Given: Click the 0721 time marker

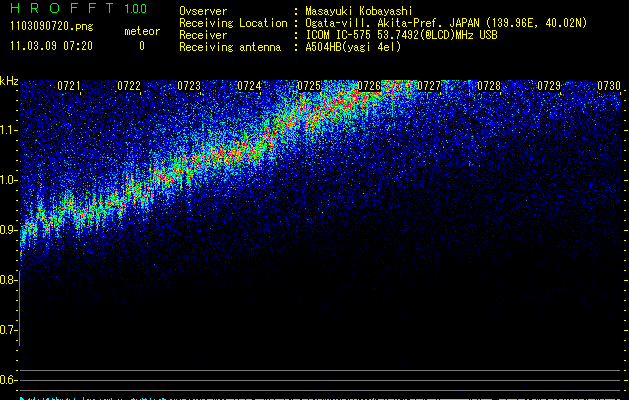Looking at the screenshot, I should coord(69,86).
